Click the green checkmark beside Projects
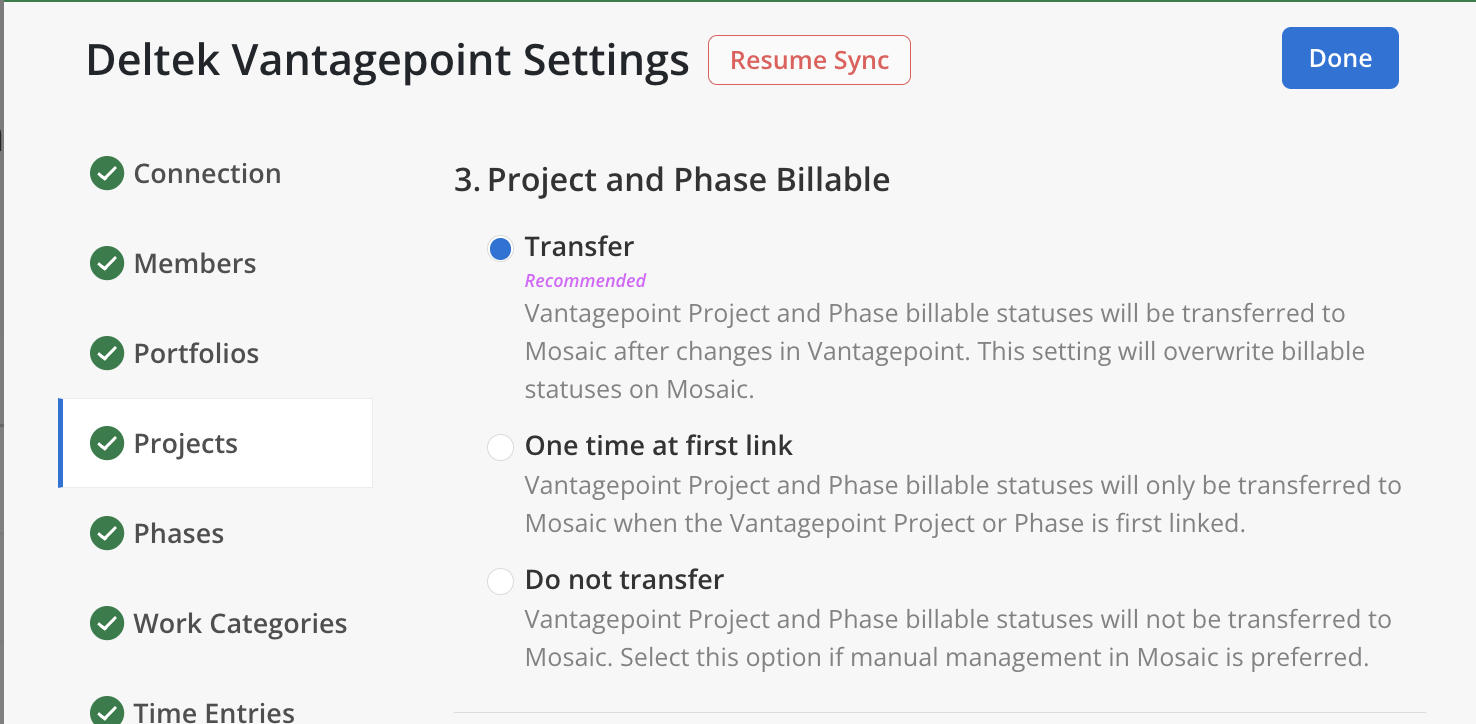The width and height of the screenshot is (1476, 724). (x=107, y=444)
